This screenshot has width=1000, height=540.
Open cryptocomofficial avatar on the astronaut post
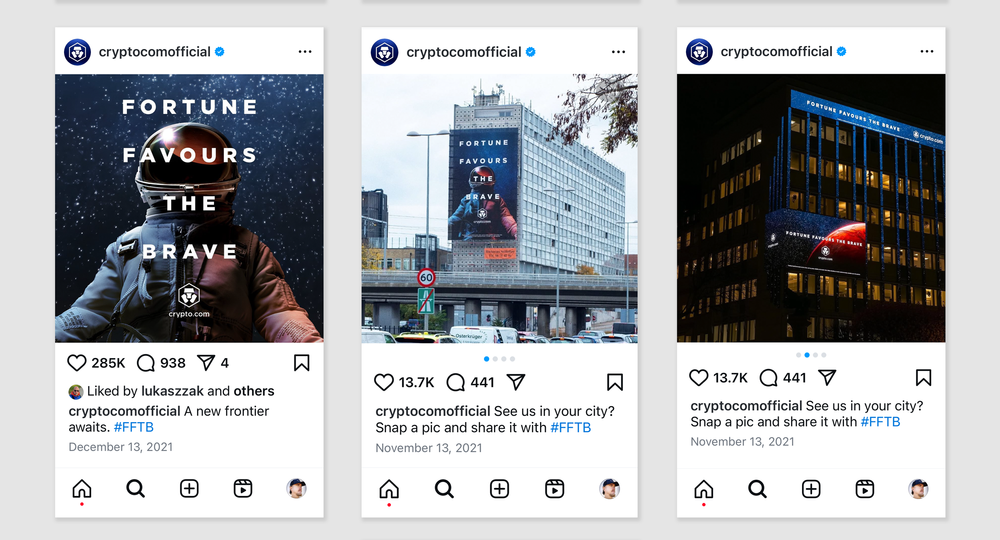tap(78, 52)
